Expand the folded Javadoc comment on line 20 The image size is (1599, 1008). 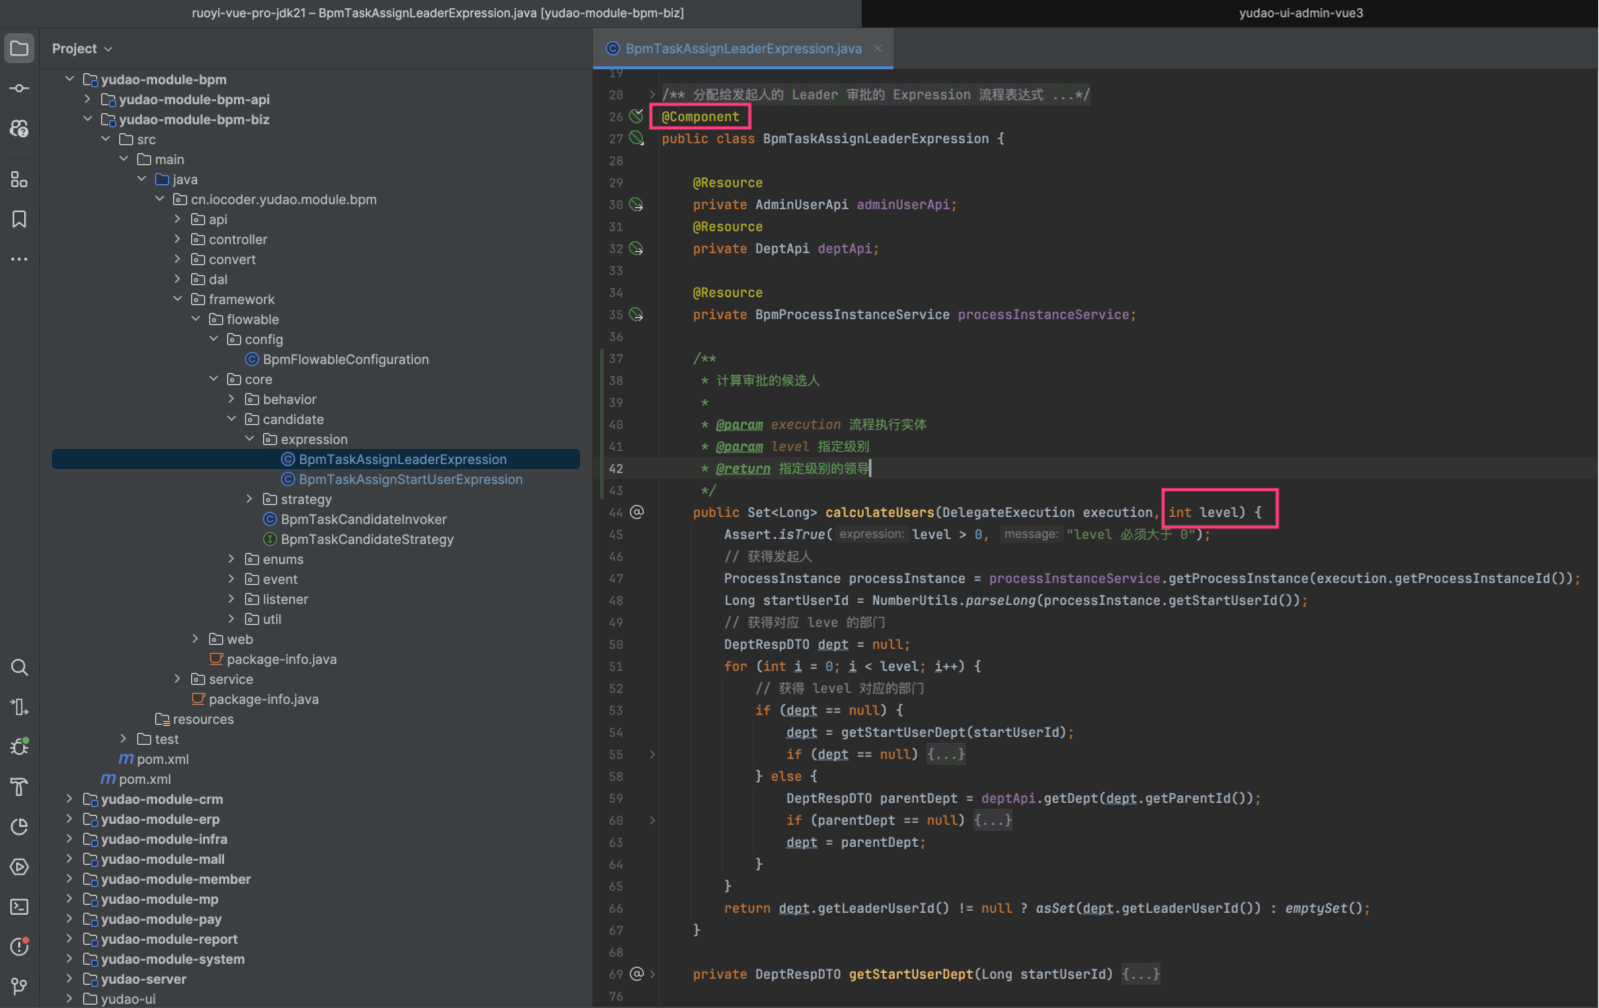[x=652, y=95]
